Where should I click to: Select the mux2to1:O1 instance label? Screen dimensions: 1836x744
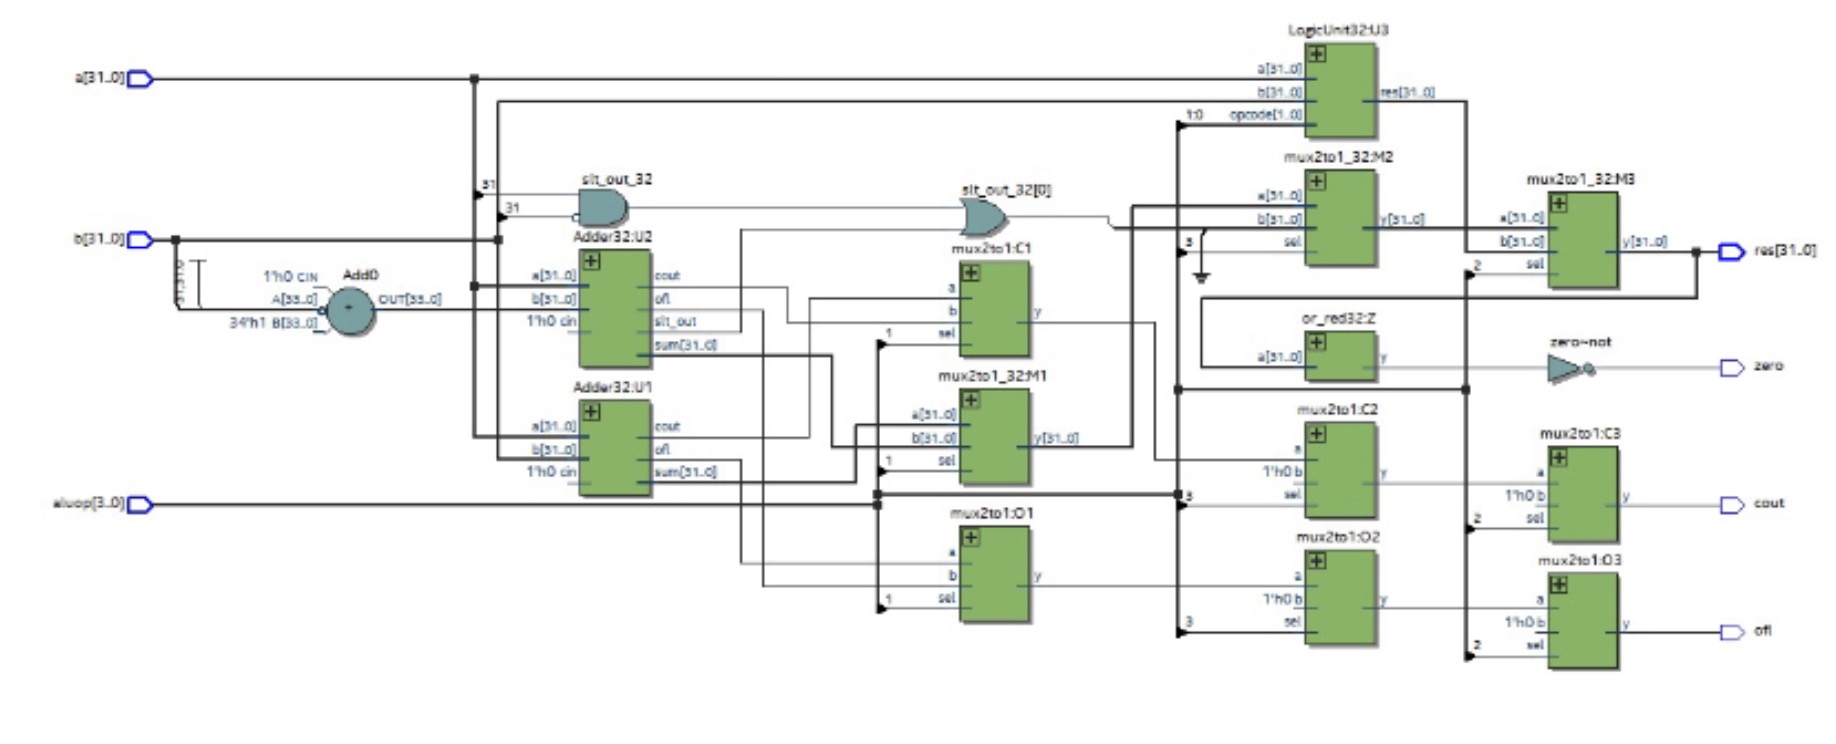pyautogui.click(x=992, y=513)
